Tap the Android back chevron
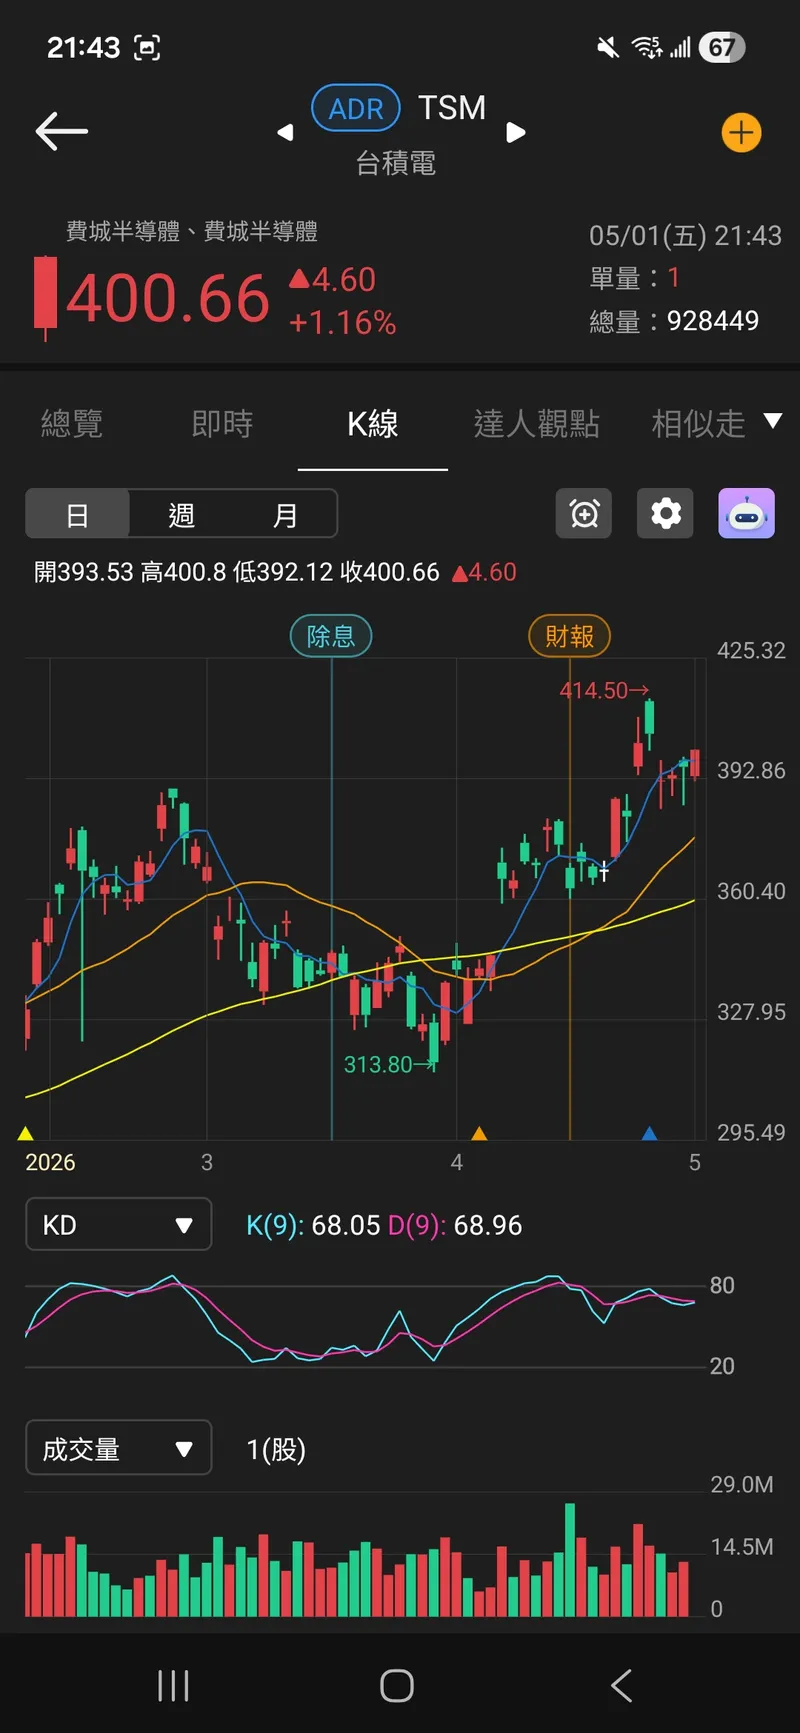 pos(621,1685)
